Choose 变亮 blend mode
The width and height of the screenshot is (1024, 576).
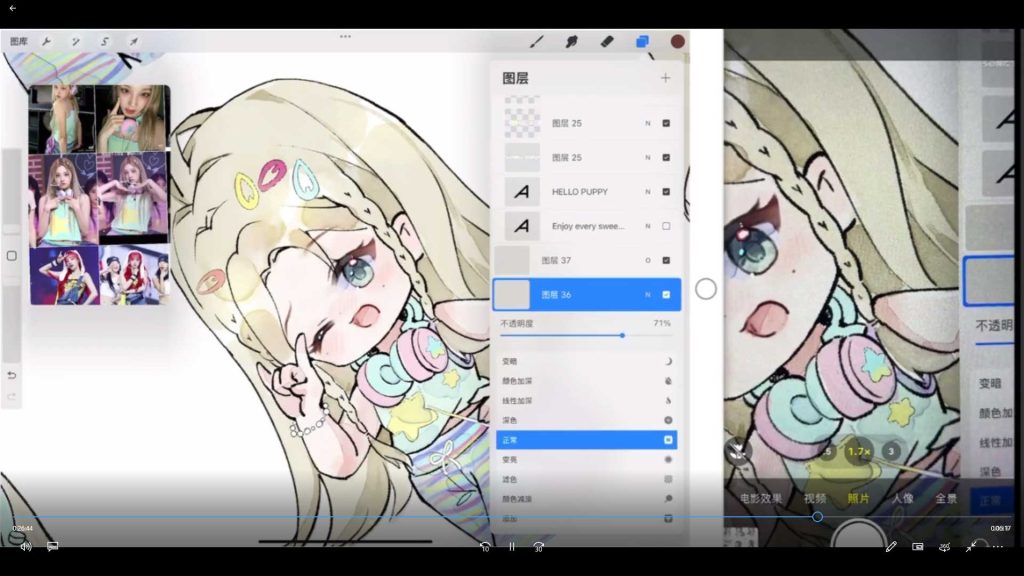pos(586,459)
